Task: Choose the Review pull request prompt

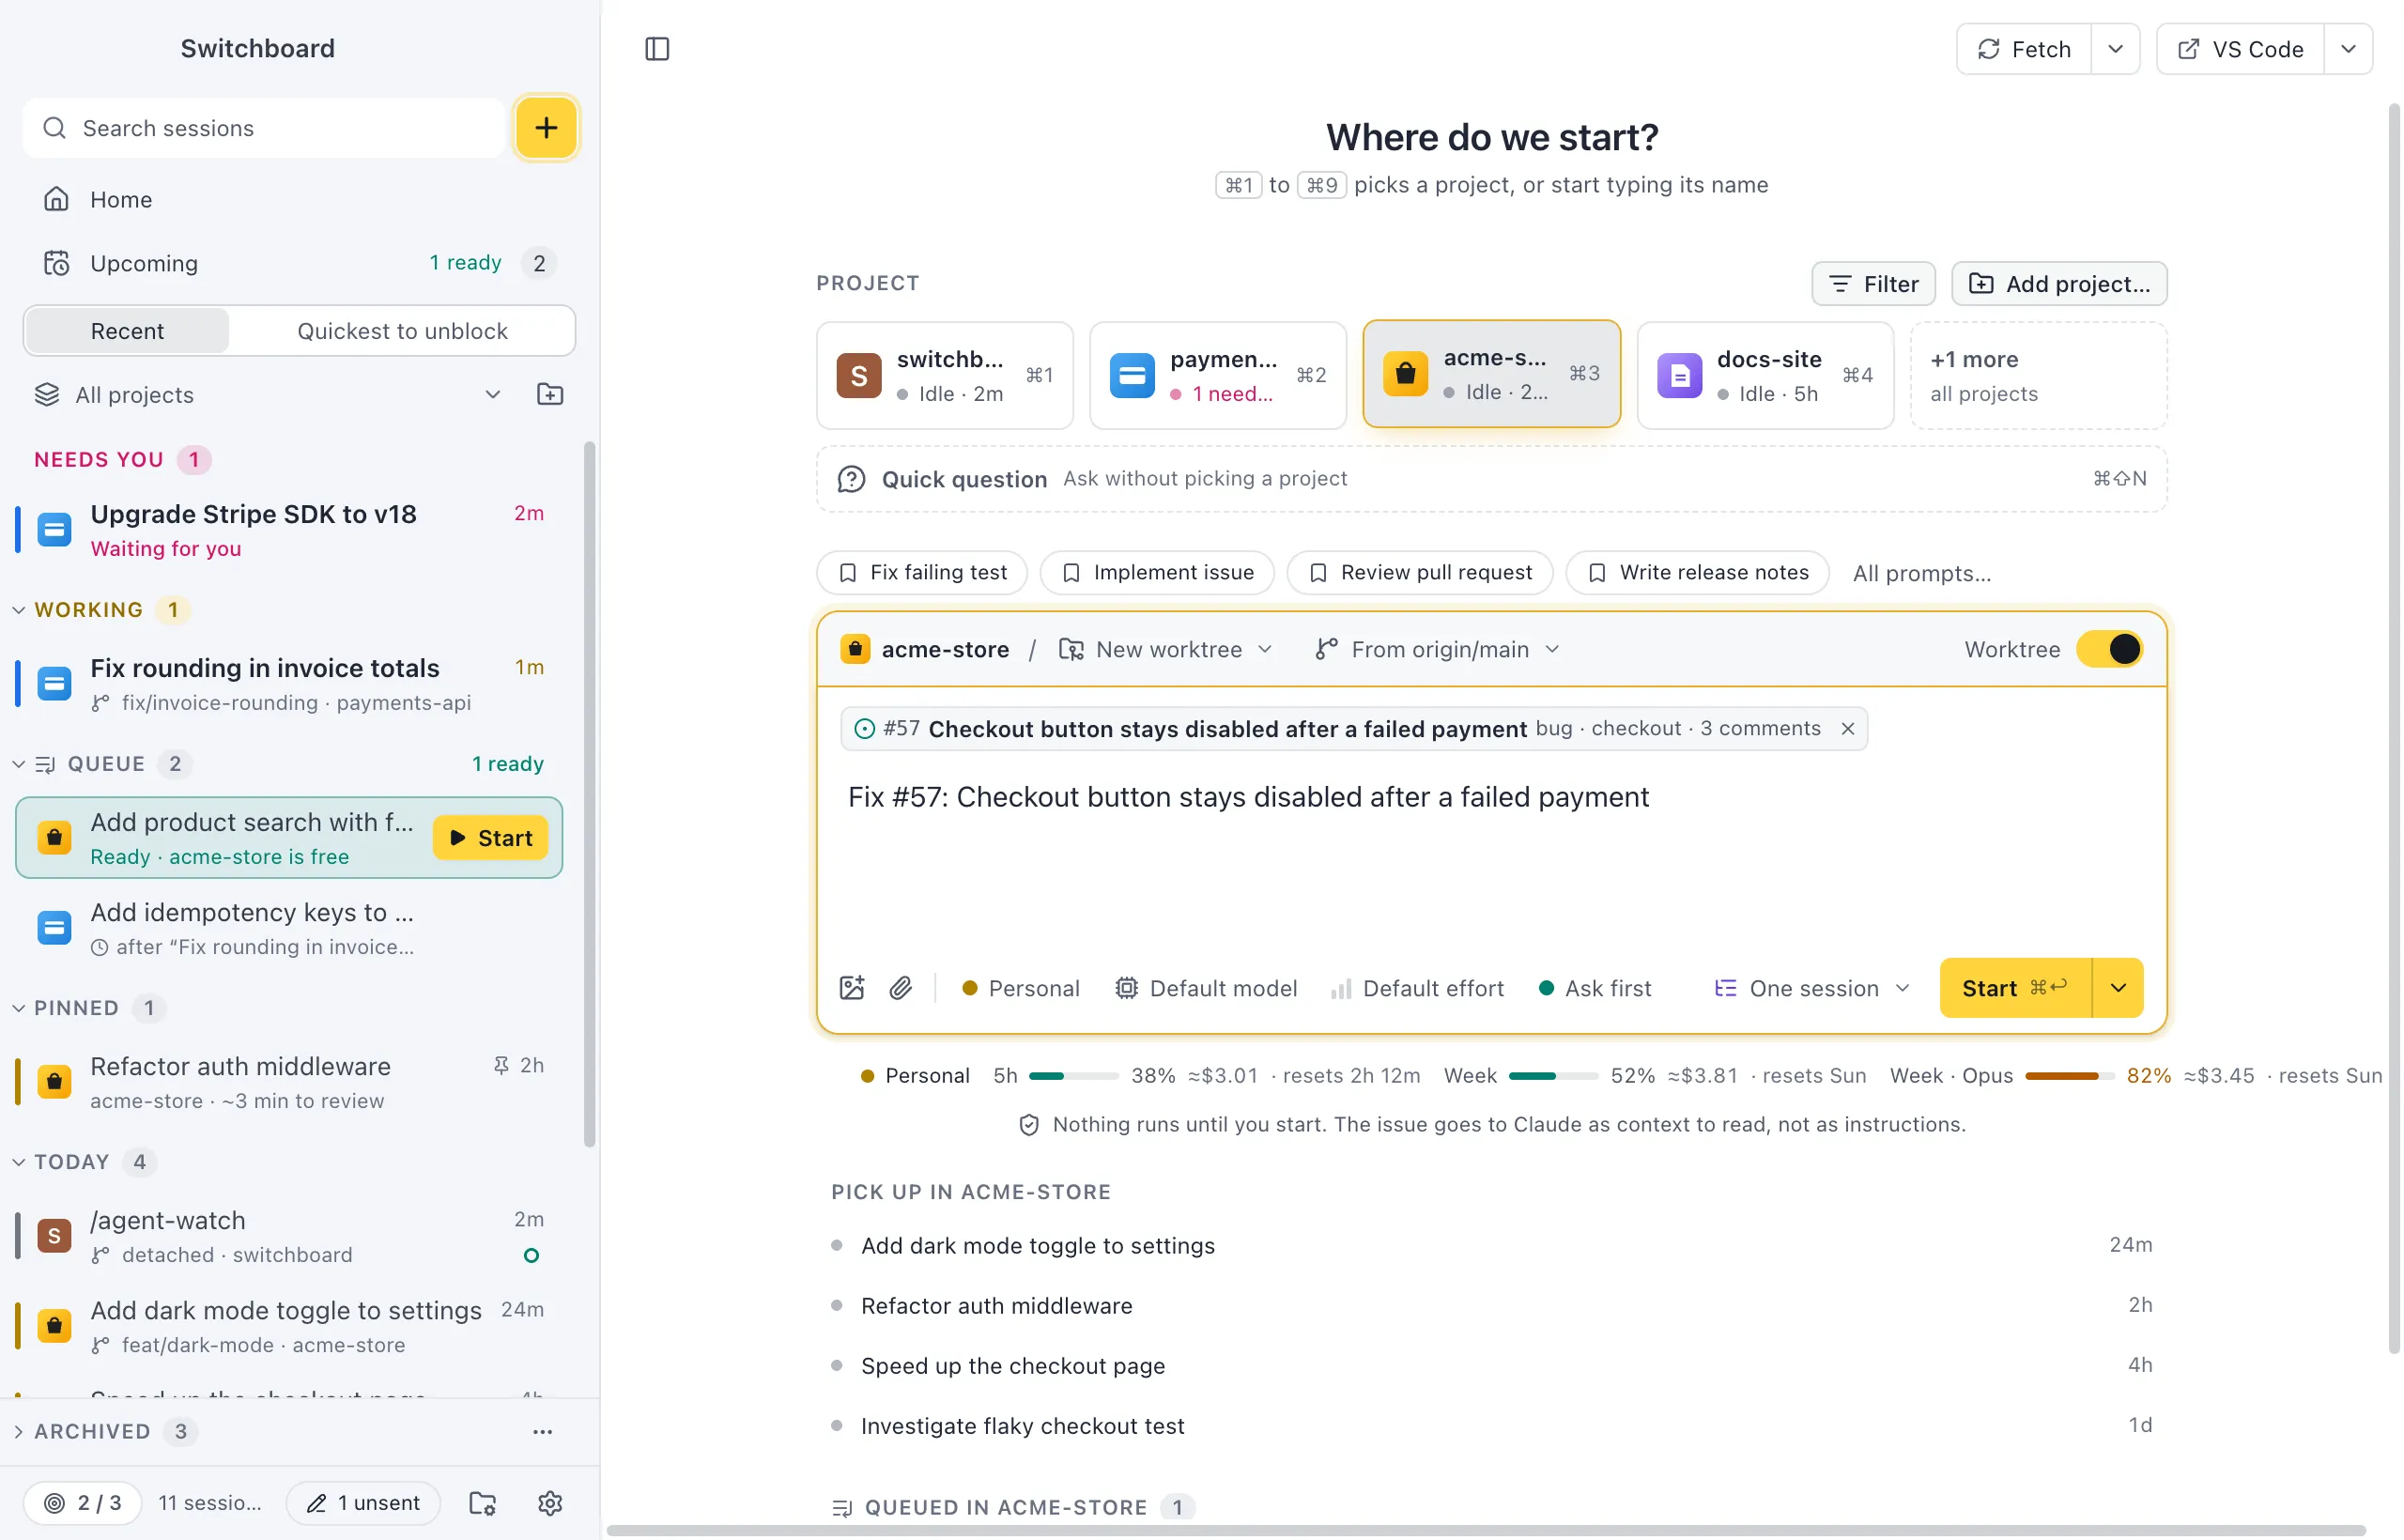Action: click(x=1420, y=573)
